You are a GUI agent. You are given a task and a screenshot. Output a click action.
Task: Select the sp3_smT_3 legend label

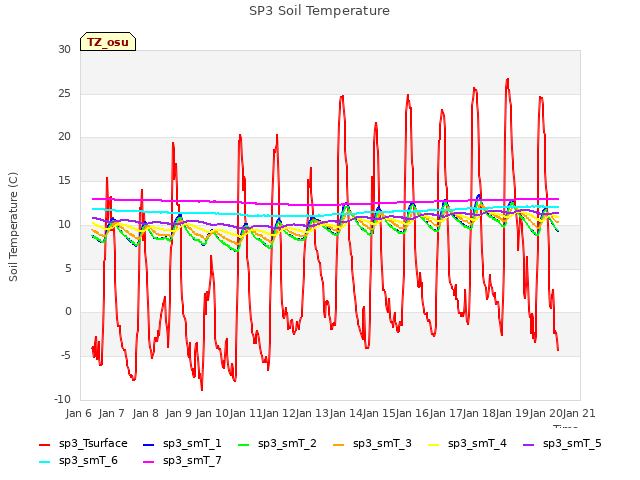point(382,444)
